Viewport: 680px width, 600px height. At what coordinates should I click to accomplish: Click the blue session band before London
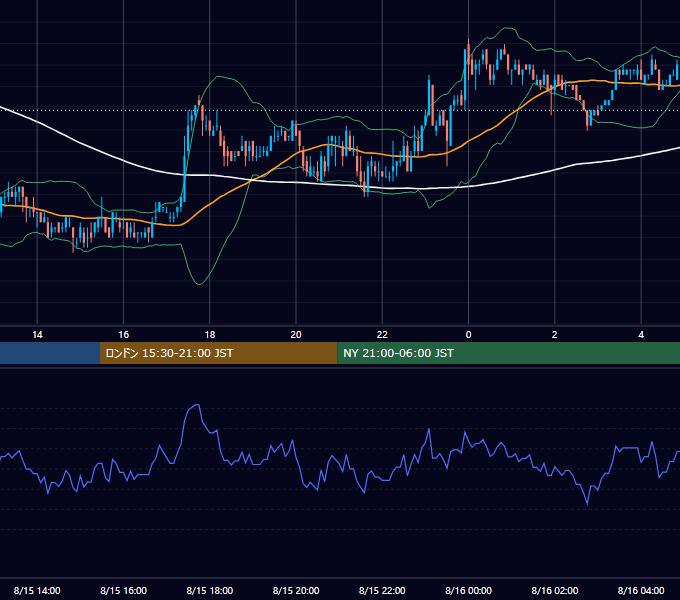pos(50,353)
